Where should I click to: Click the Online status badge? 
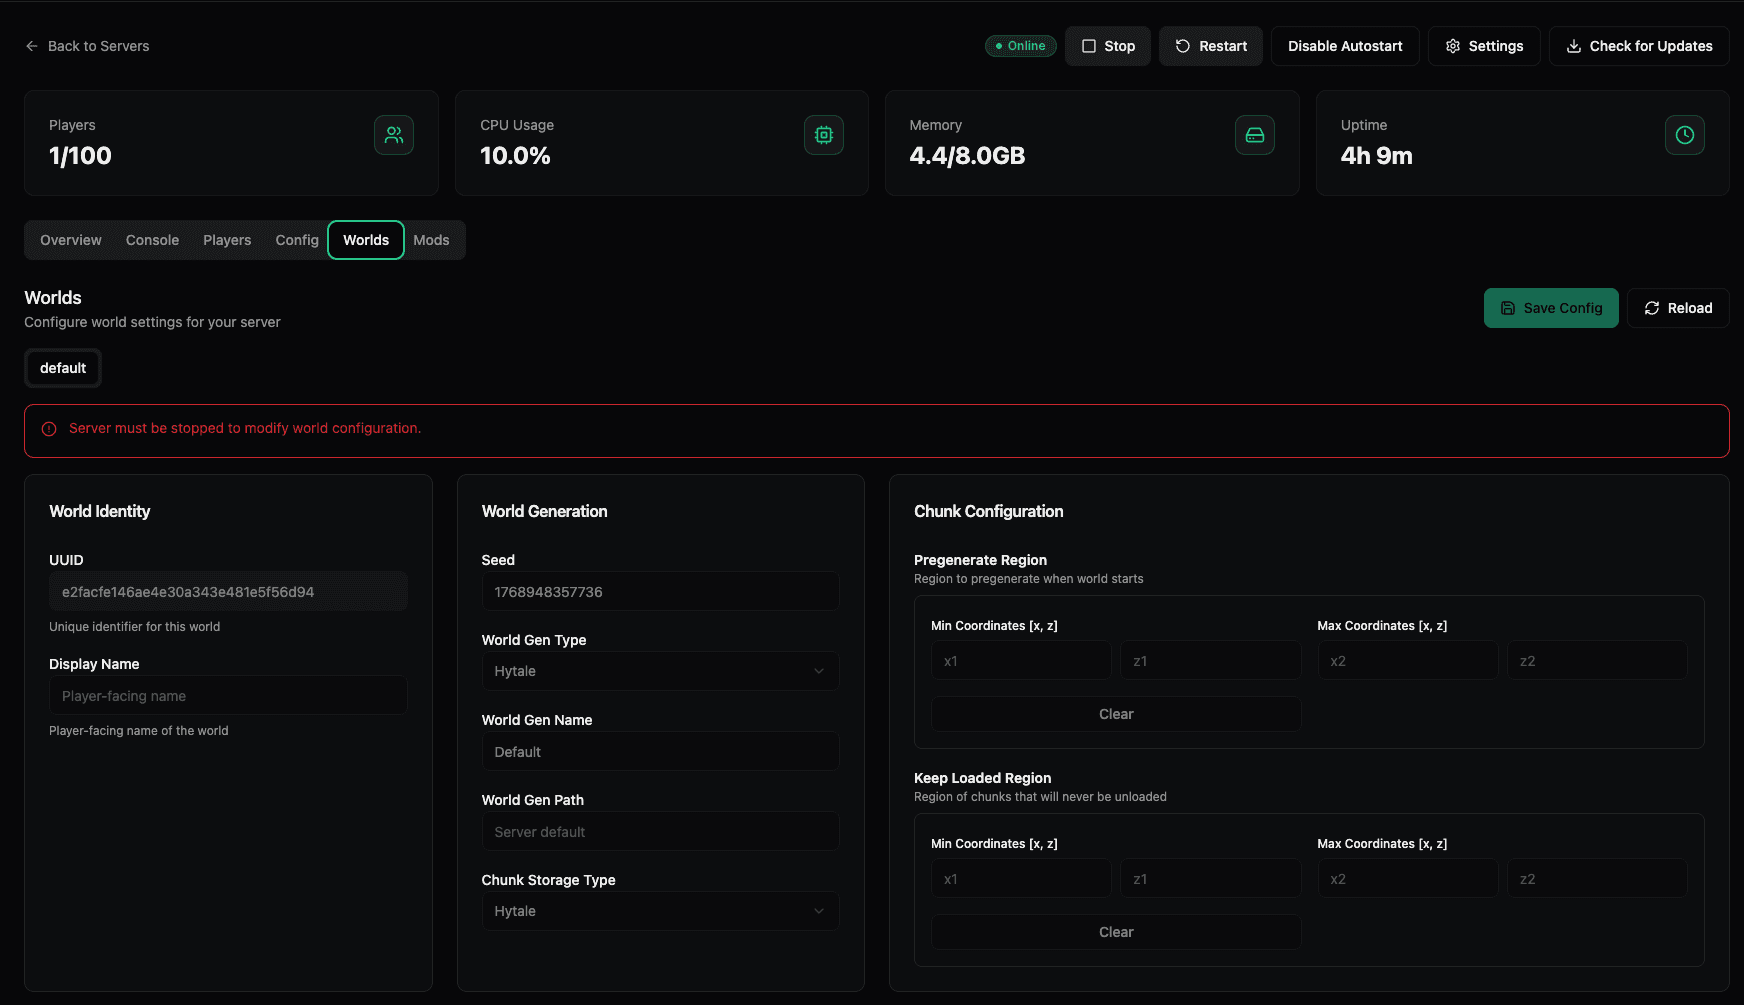tap(1020, 45)
